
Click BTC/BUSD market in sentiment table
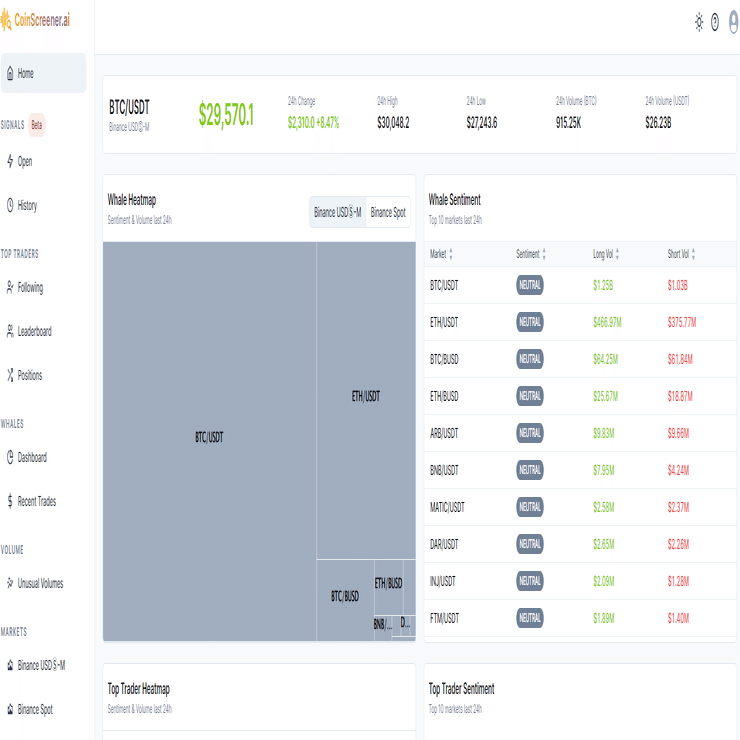click(x=444, y=359)
